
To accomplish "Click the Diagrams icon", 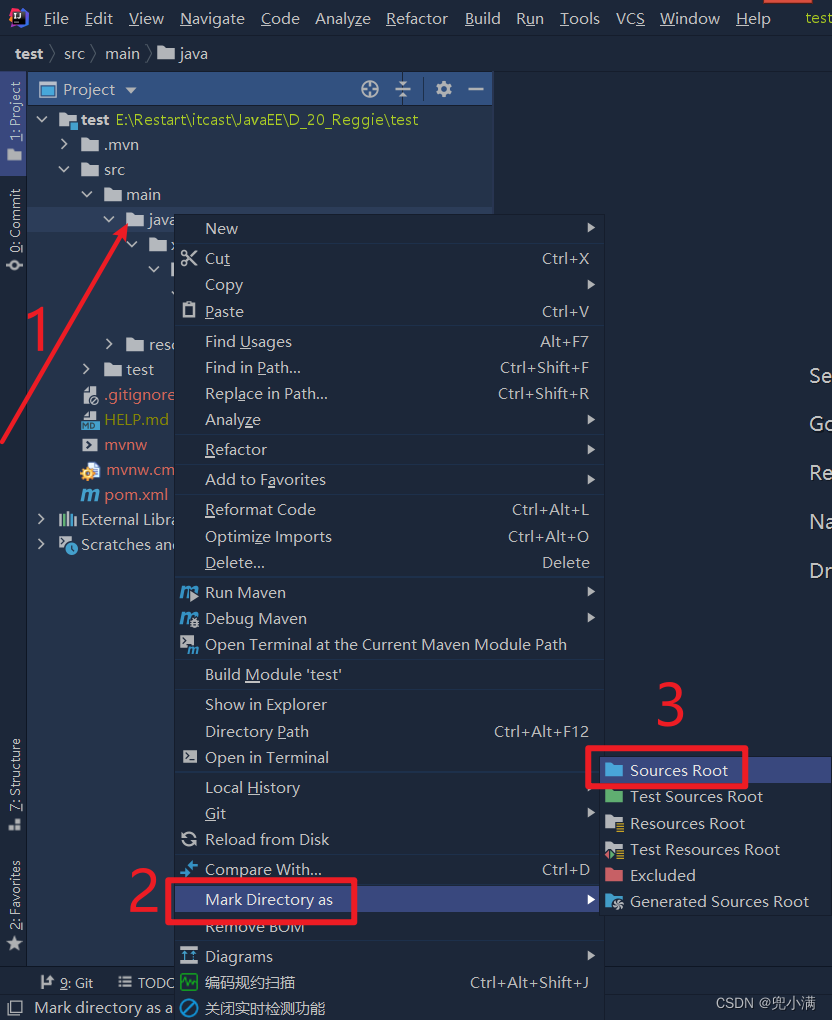I will 189,956.
